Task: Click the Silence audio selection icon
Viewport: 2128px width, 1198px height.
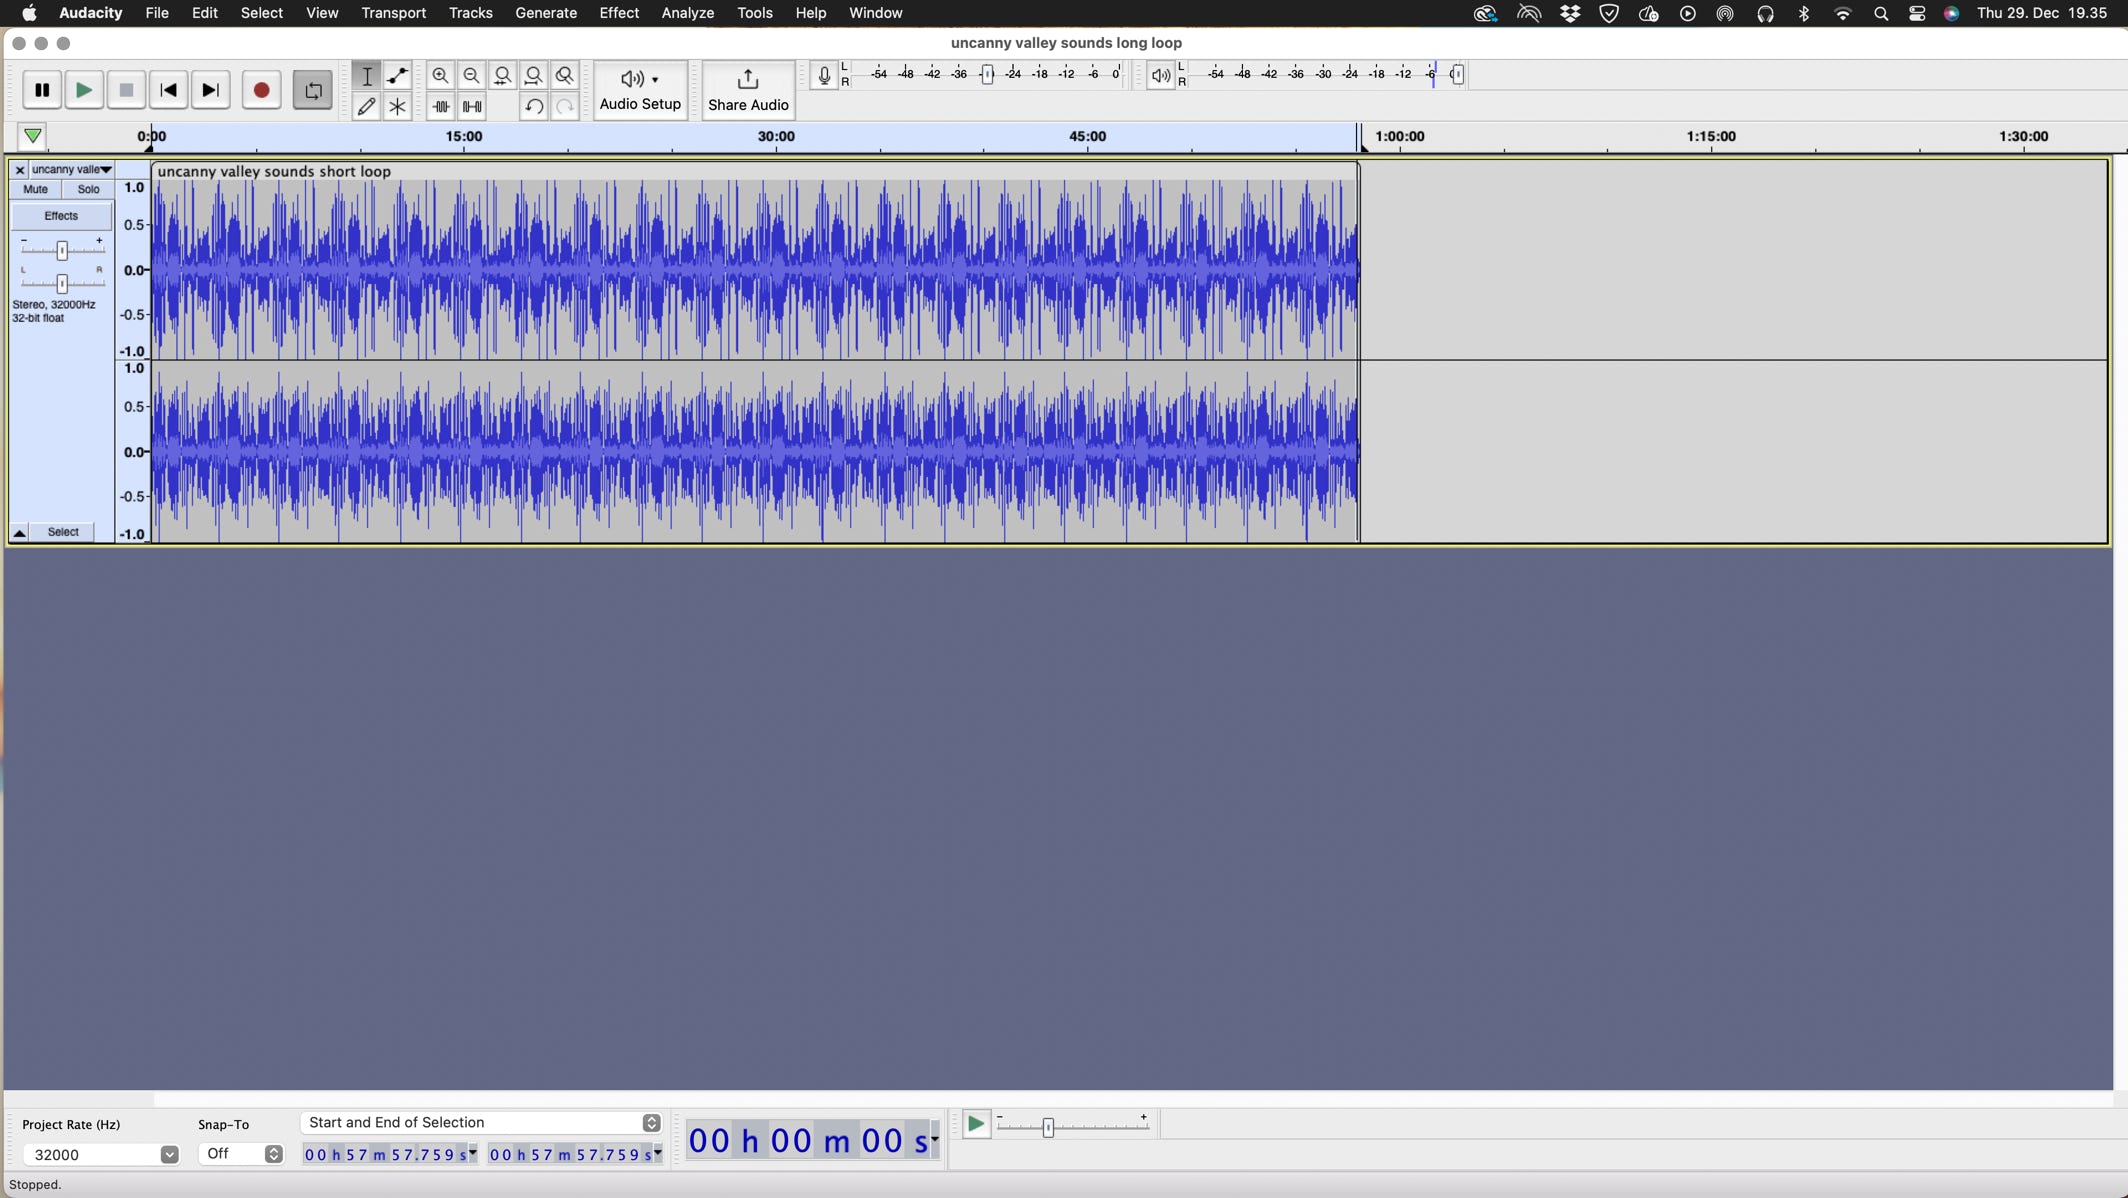Action: click(472, 107)
